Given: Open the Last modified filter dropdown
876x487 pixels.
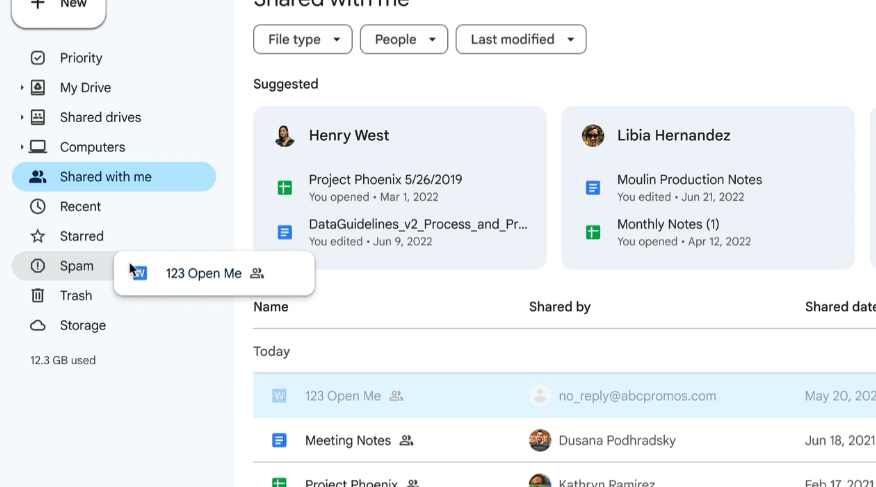Looking at the screenshot, I should coord(520,40).
